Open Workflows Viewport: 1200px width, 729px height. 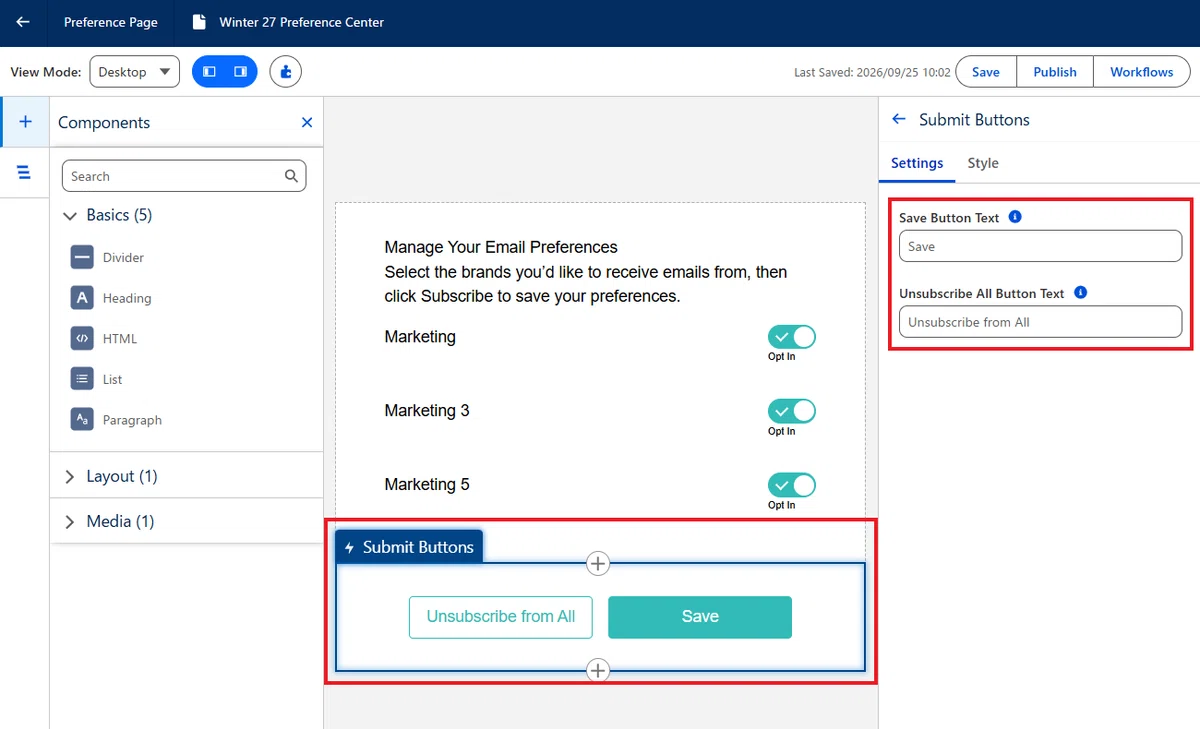pyautogui.click(x=1142, y=72)
